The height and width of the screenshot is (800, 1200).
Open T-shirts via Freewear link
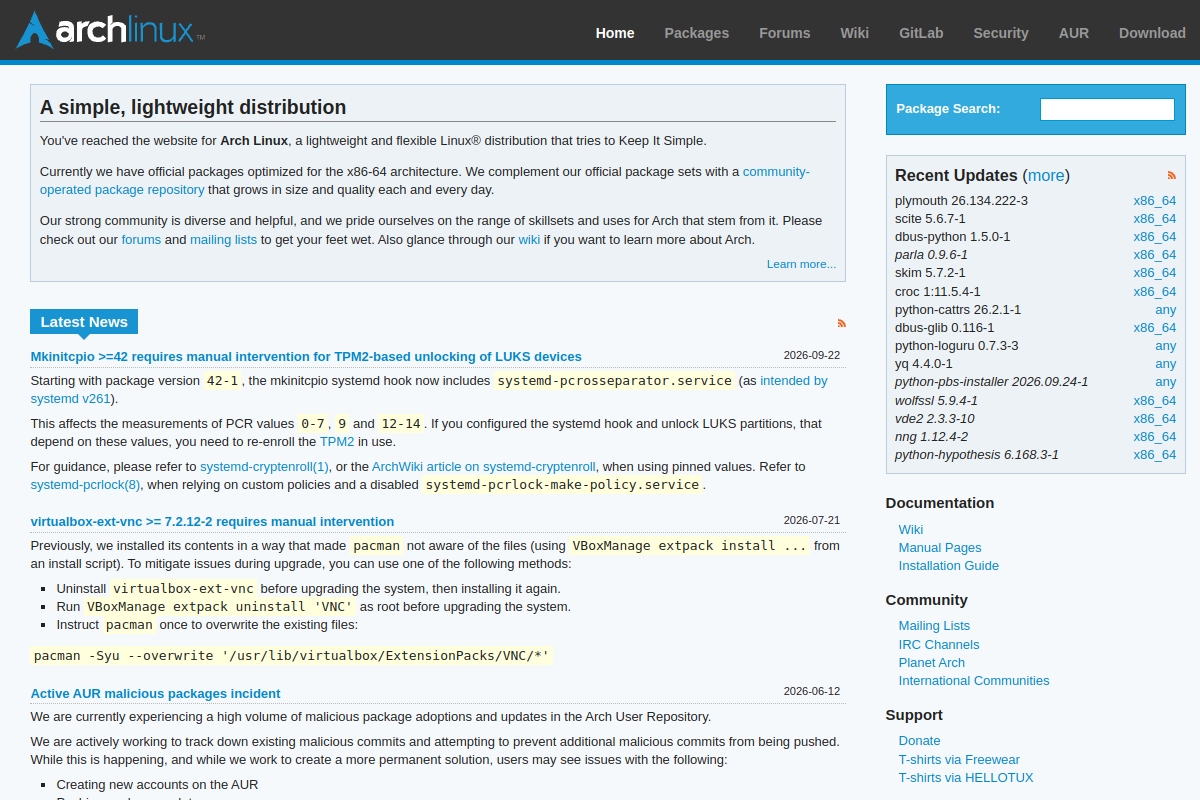click(x=959, y=759)
